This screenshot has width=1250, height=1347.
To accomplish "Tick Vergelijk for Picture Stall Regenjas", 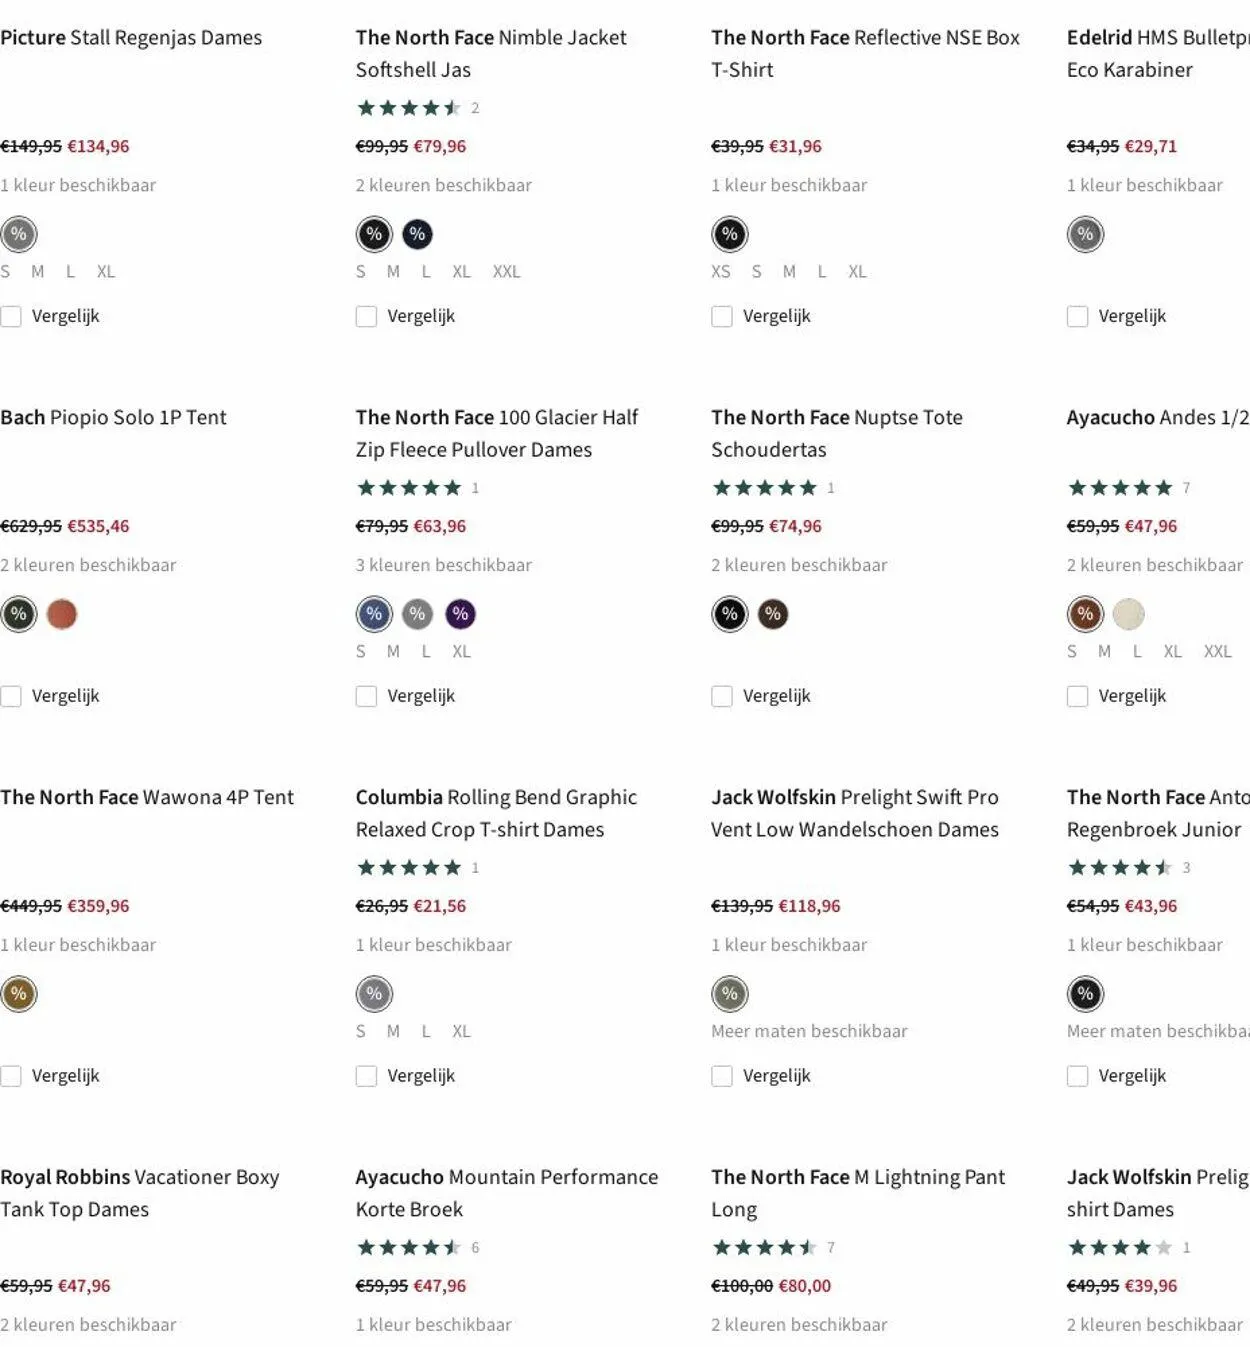I will click(11, 316).
